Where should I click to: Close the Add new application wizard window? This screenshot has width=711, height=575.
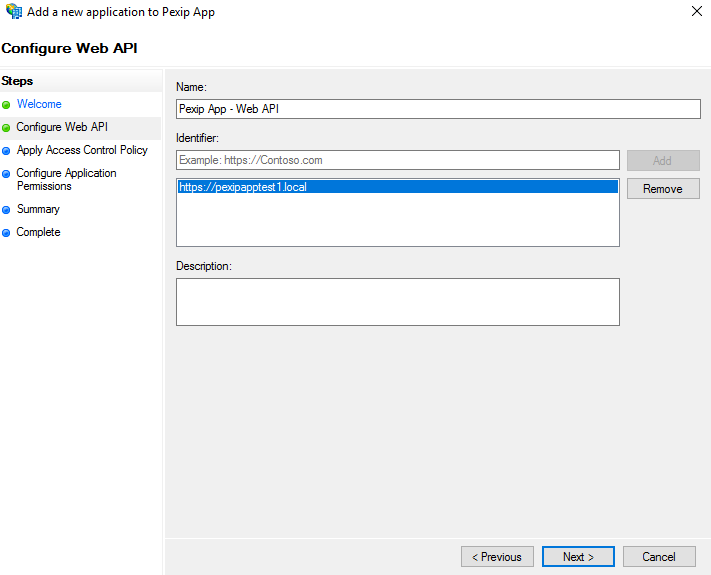pyautogui.click(x=696, y=12)
